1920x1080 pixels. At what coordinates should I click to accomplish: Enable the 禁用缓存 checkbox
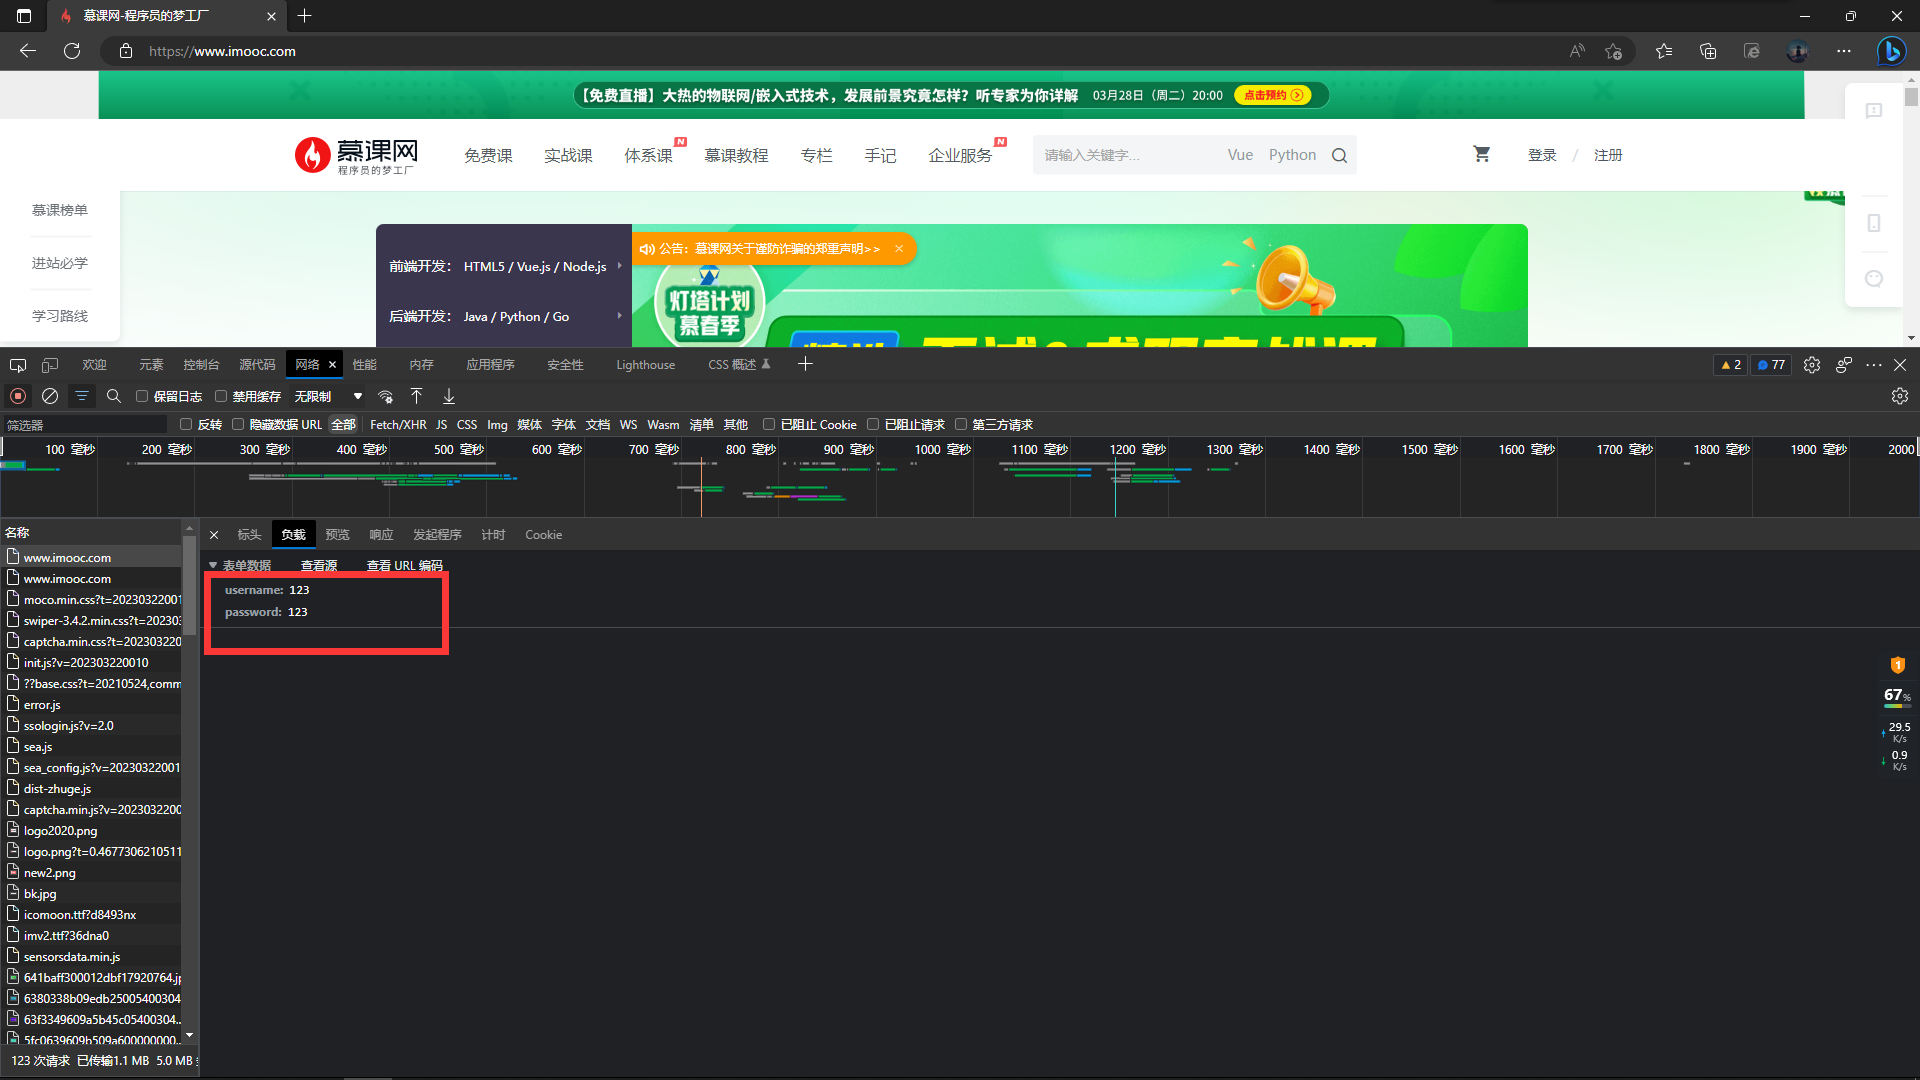tap(221, 396)
